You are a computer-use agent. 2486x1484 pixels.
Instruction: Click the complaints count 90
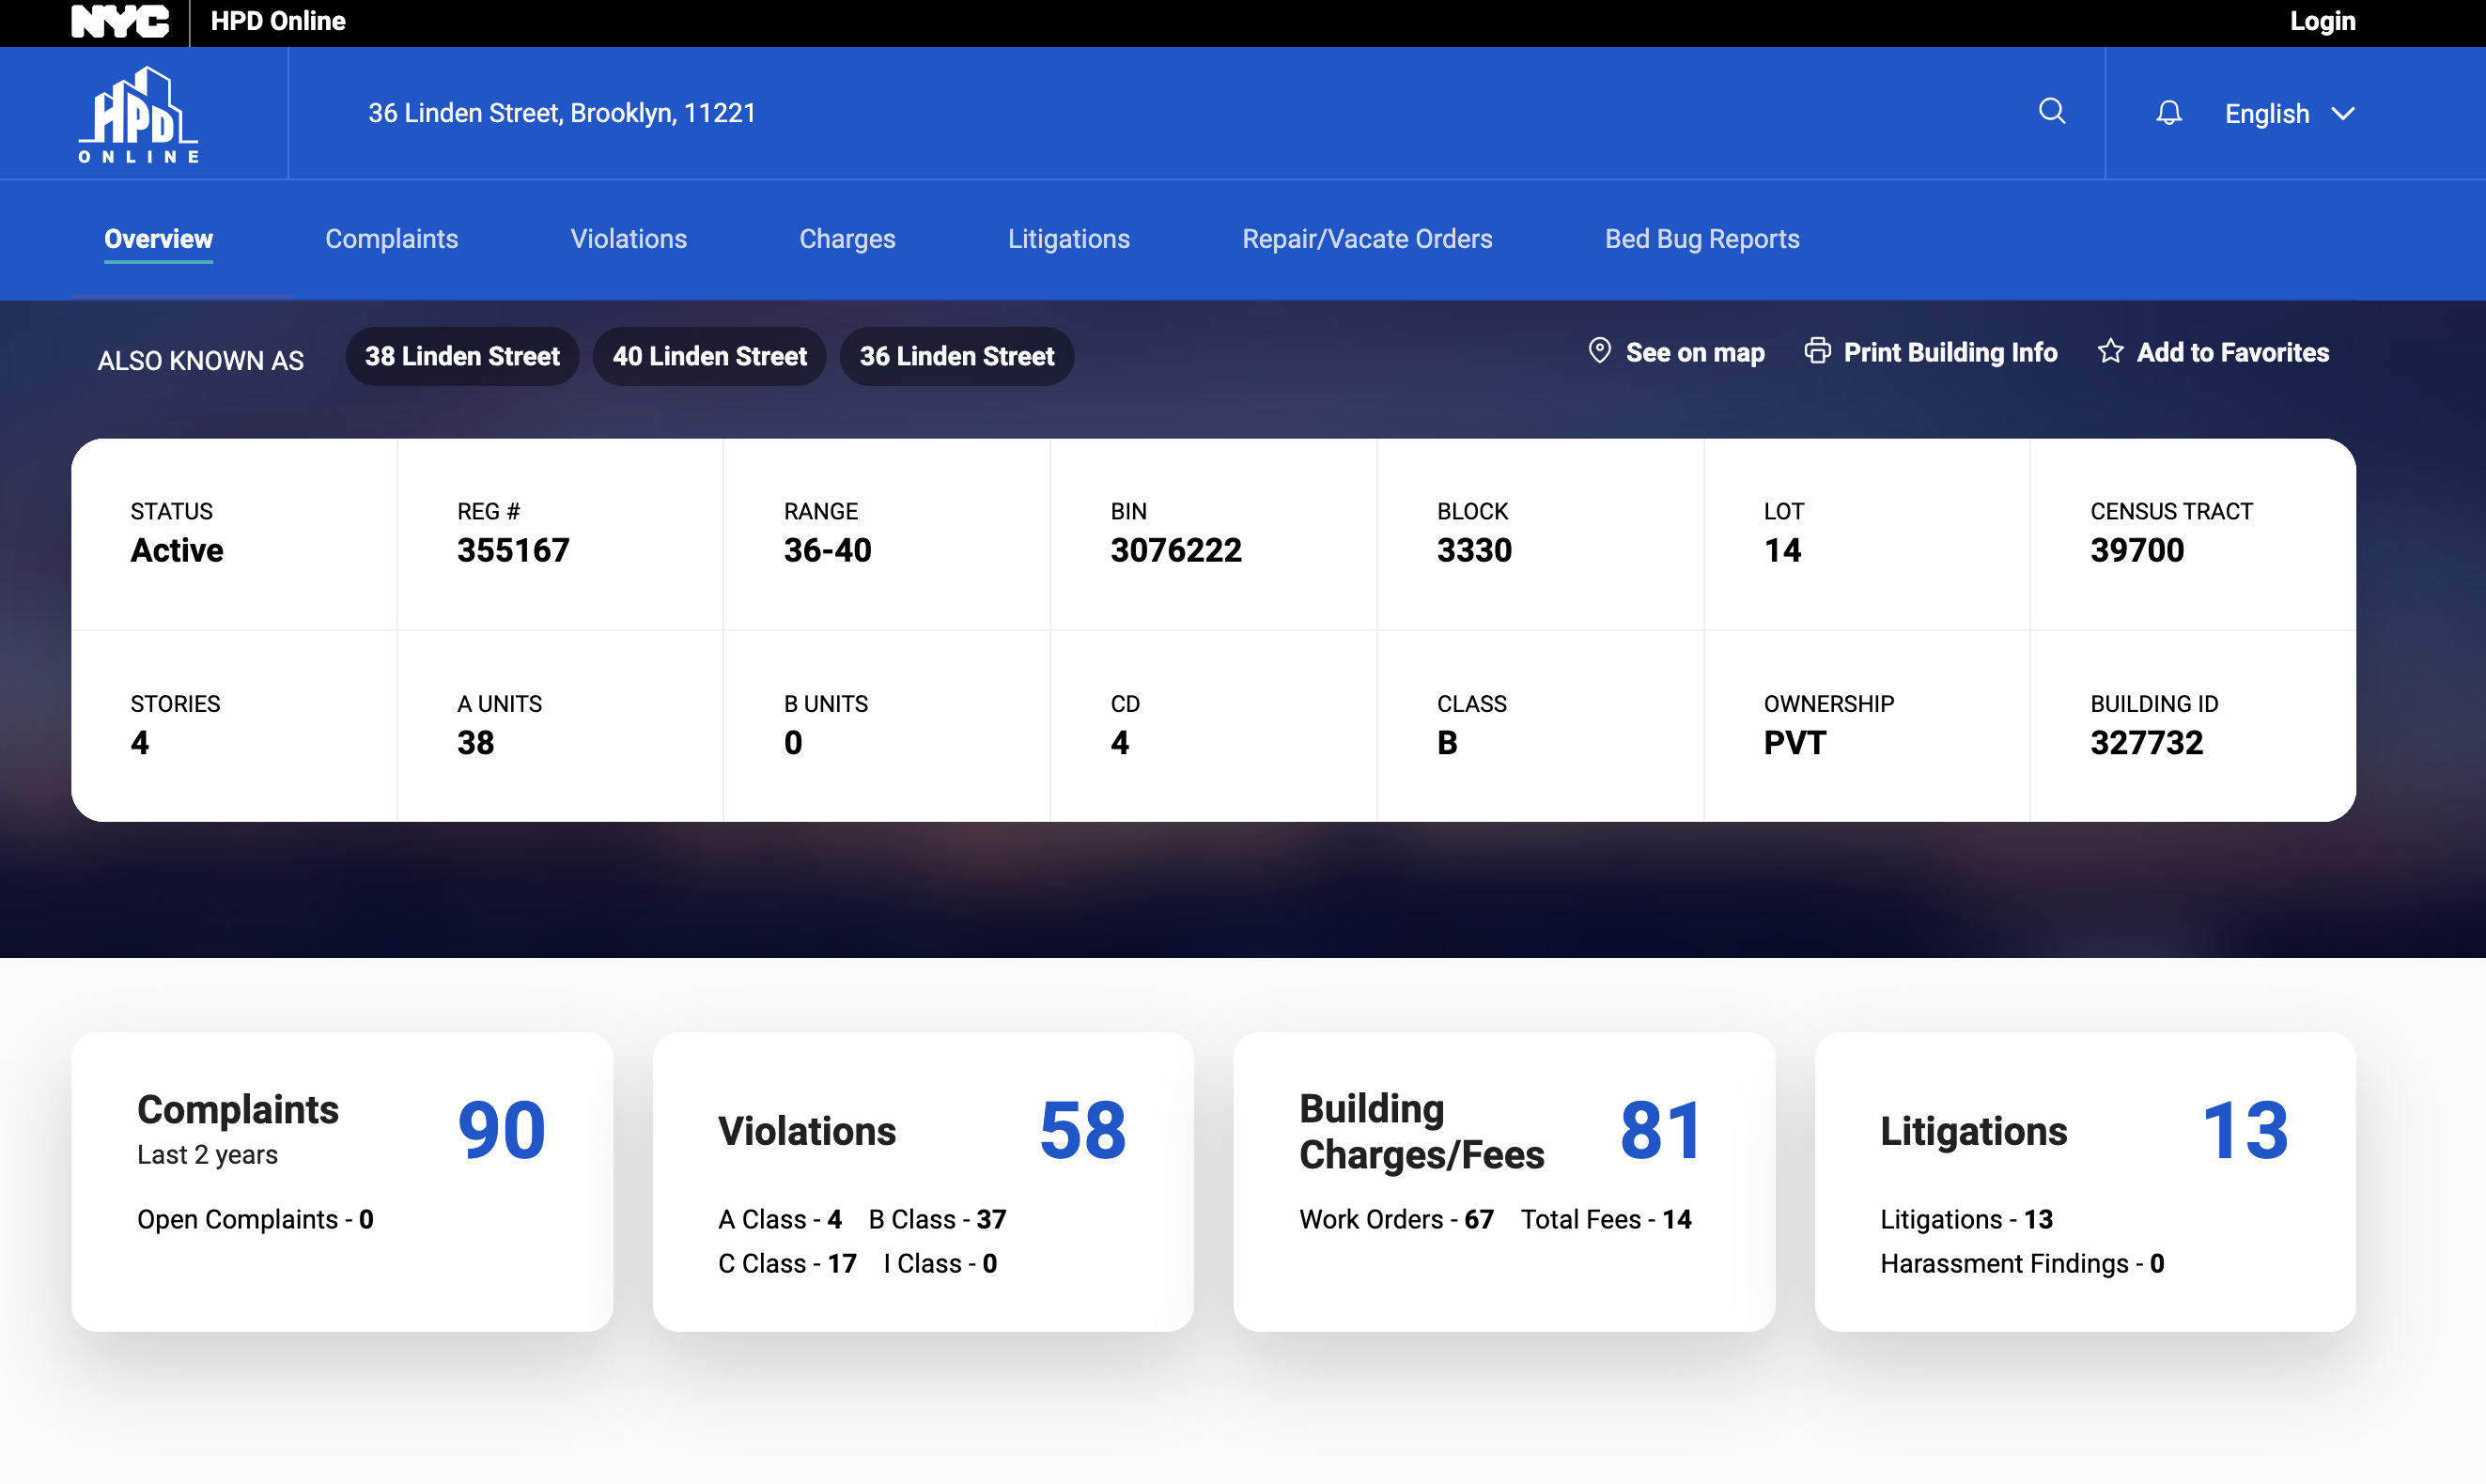coord(501,1131)
